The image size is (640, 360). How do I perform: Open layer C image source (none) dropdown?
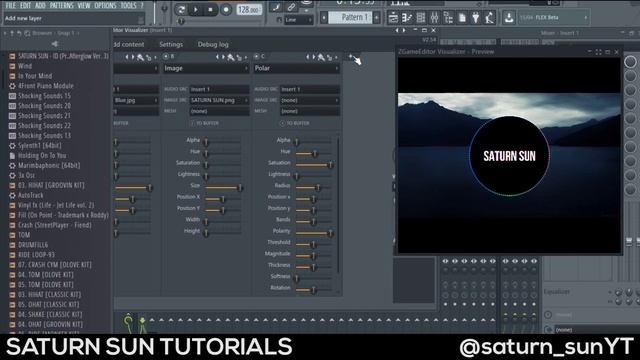pos(310,100)
